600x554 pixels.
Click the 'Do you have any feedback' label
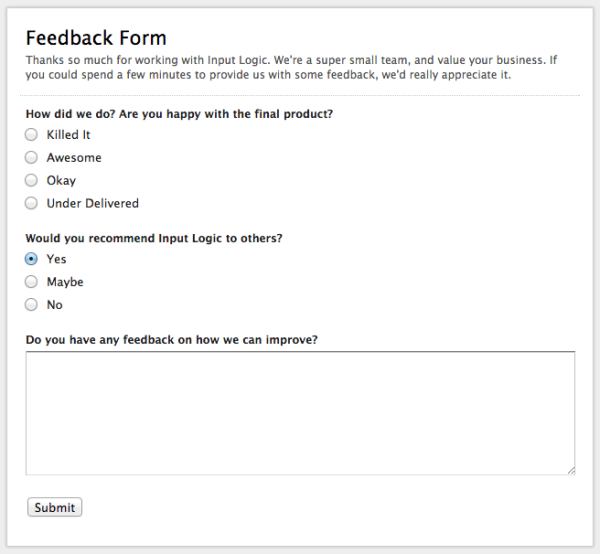pos(172,339)
